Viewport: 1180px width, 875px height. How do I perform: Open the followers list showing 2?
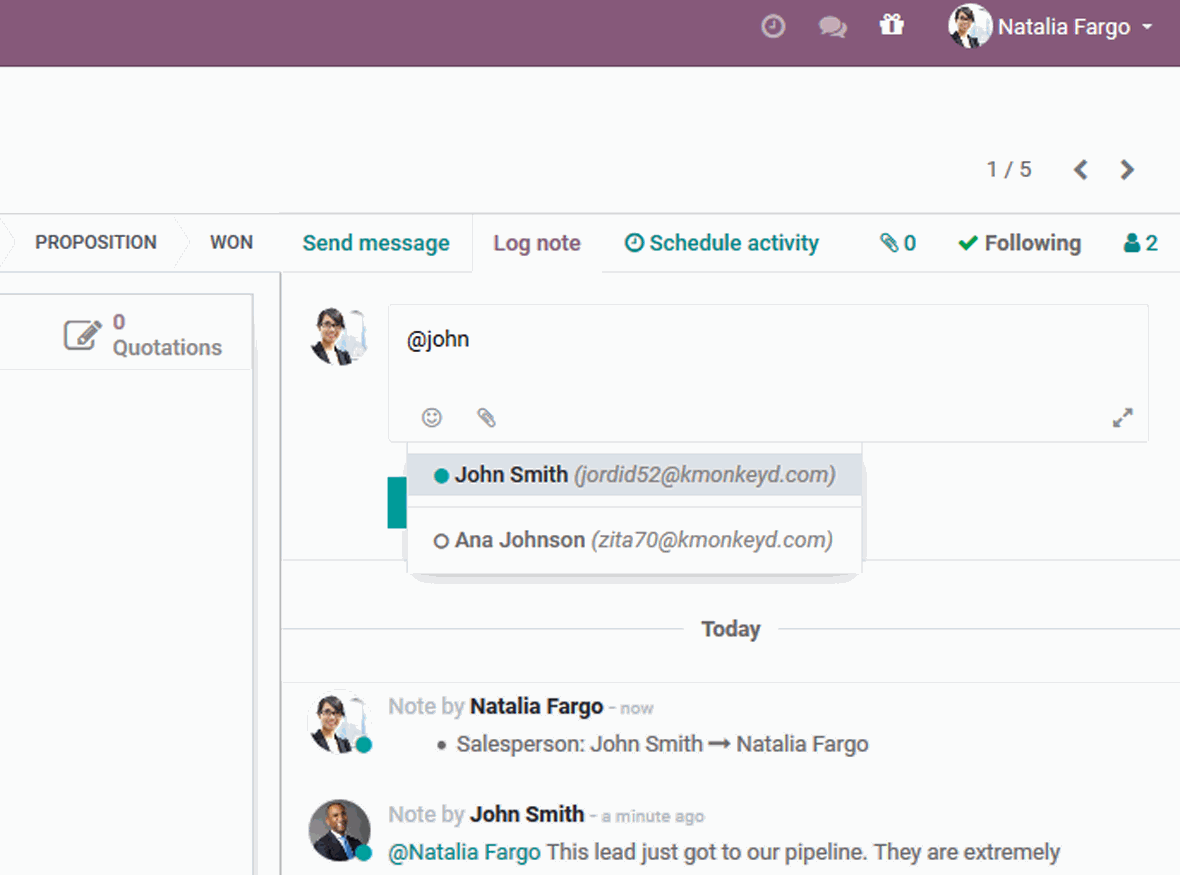click(1139, 242)
